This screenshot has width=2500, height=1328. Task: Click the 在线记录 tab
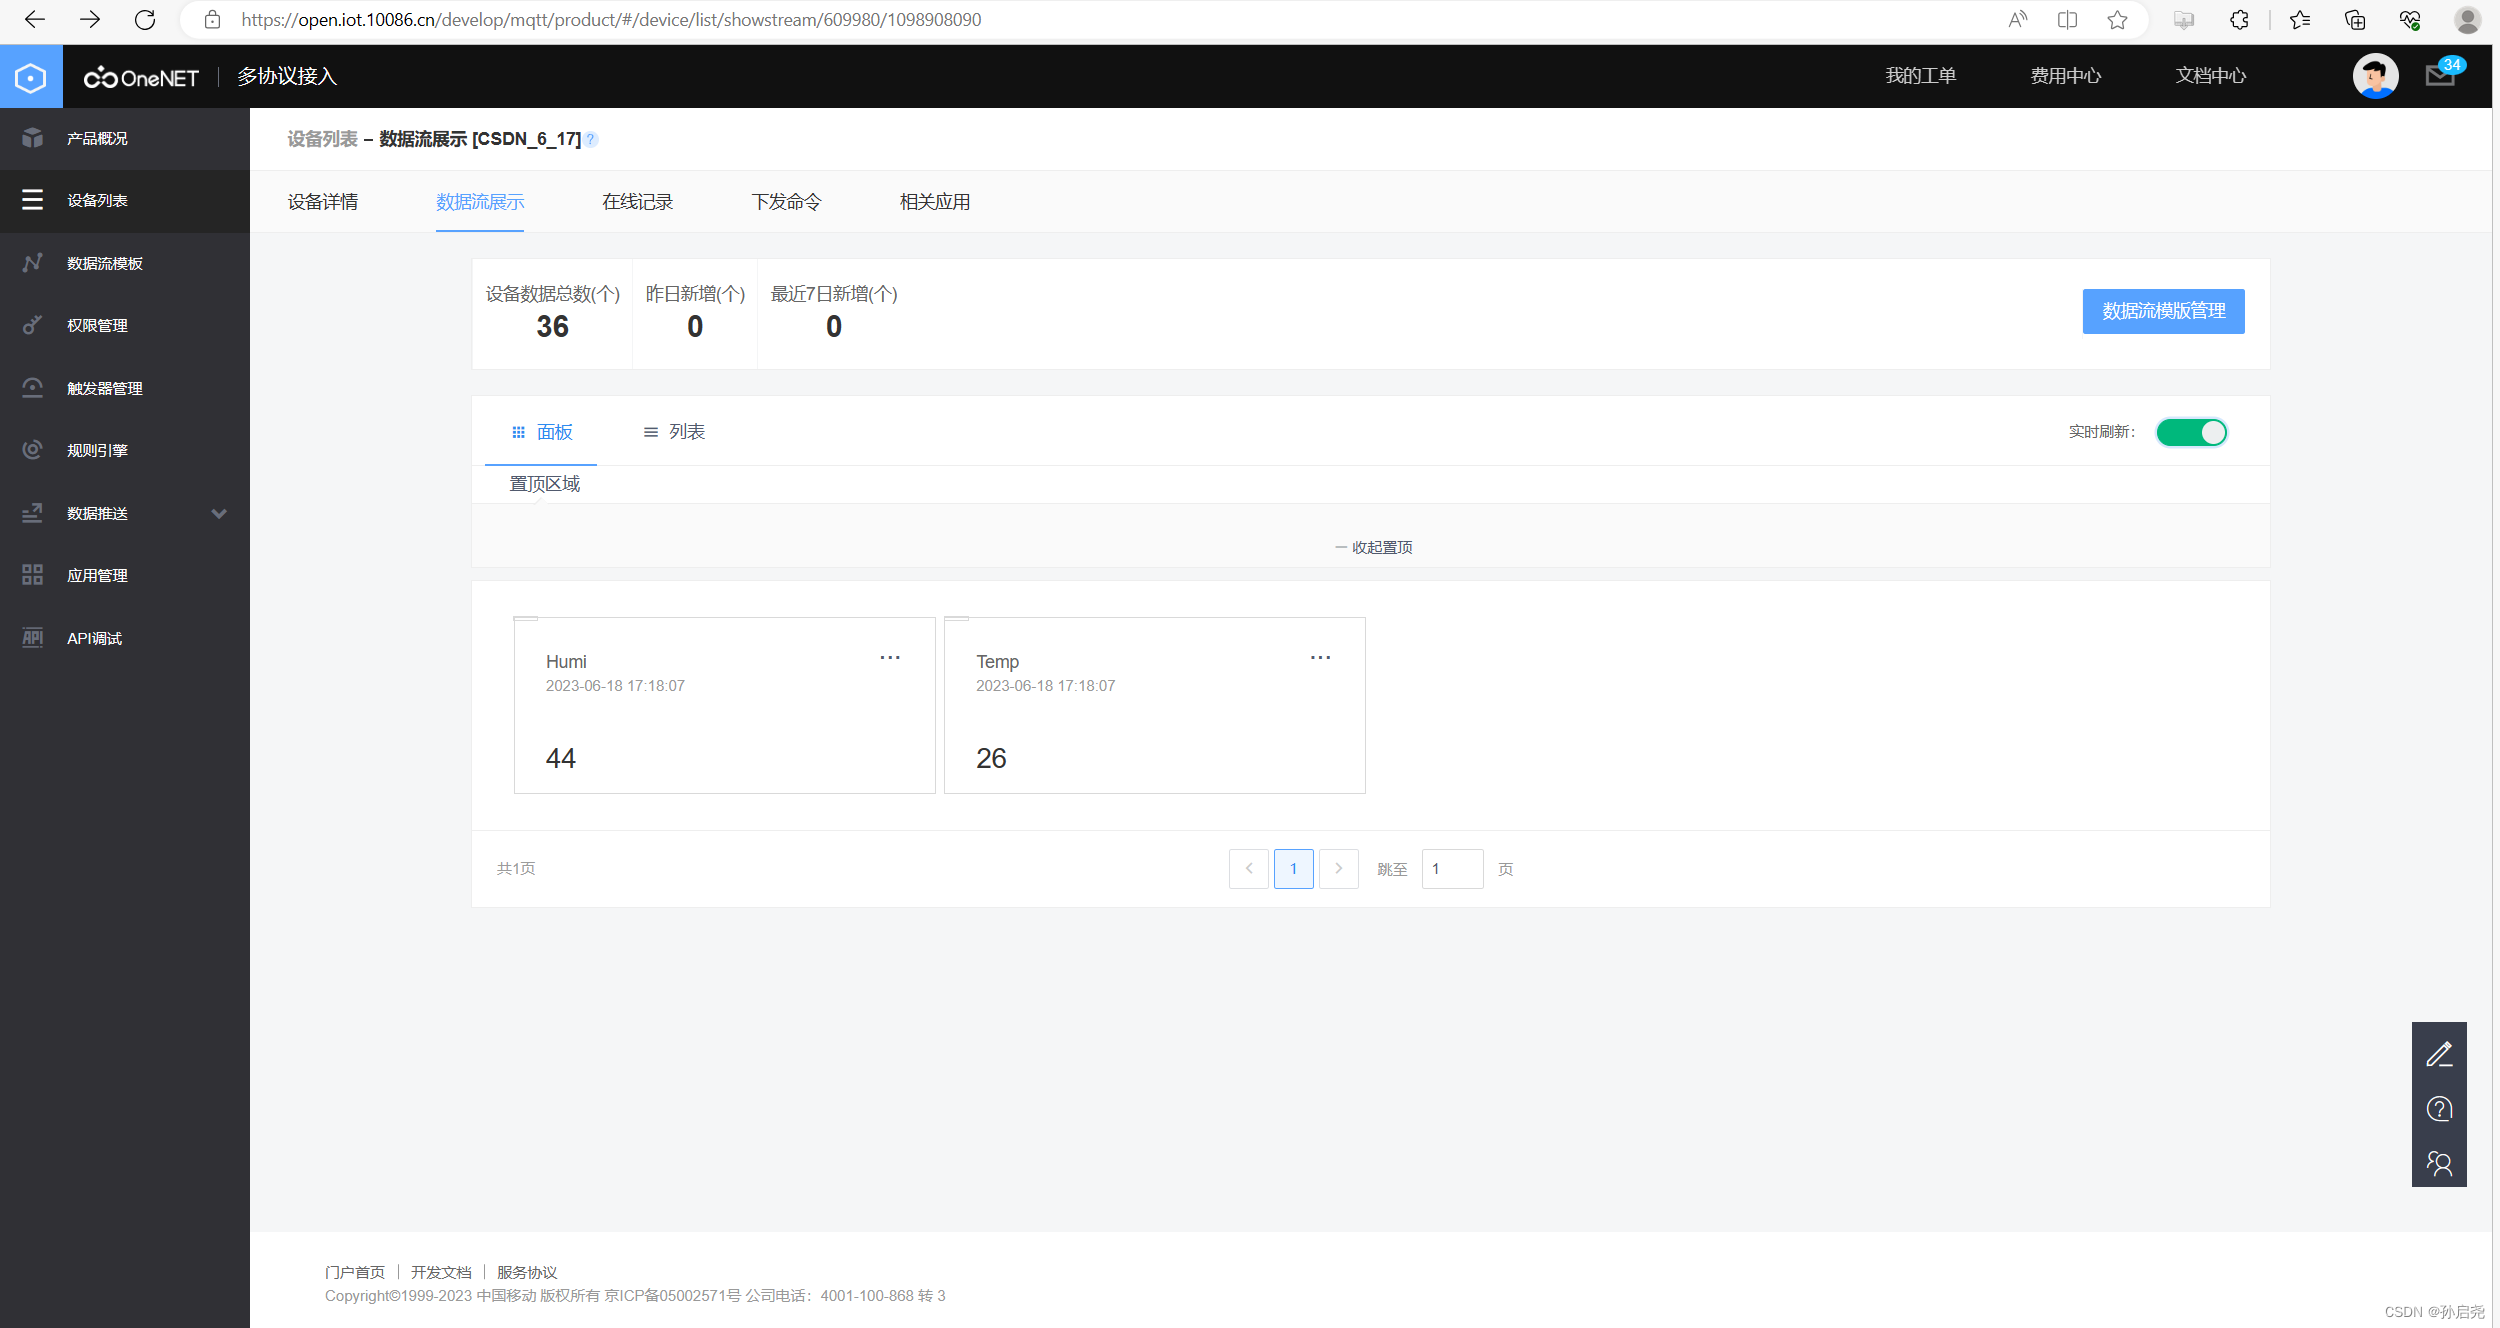pyautogui.click(x=637, y=202)
